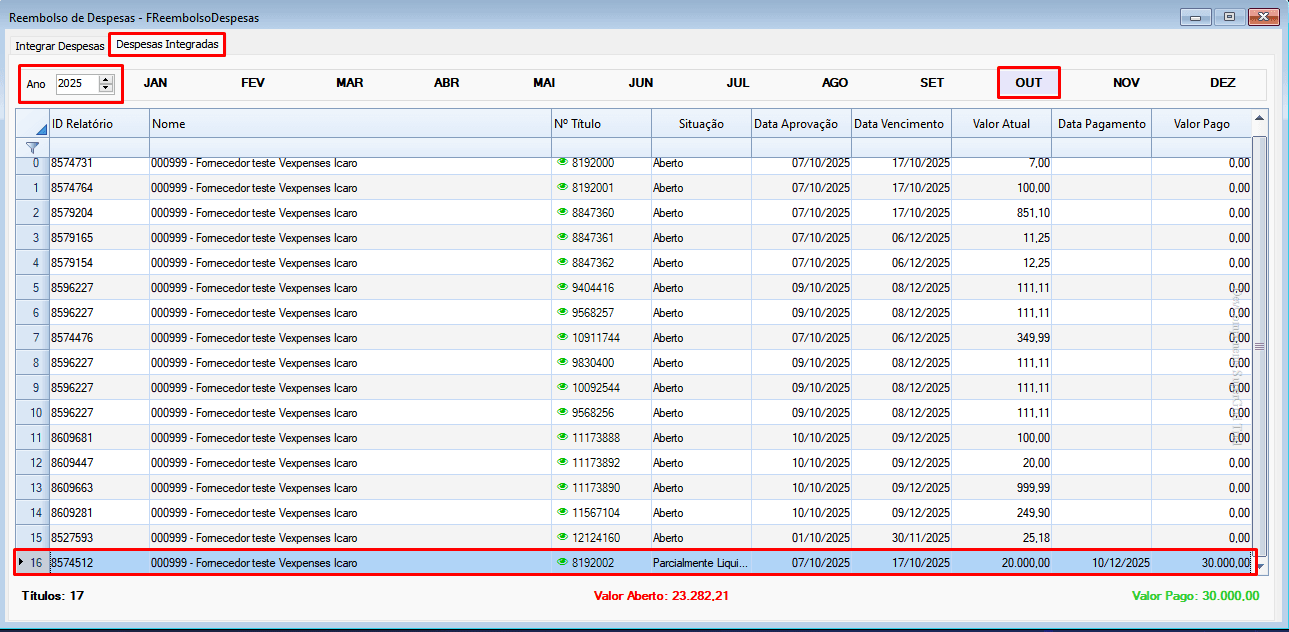This screenshot has width=1289, height=632.
Task: Select eye icon of título 11173888
Action: 561,437
